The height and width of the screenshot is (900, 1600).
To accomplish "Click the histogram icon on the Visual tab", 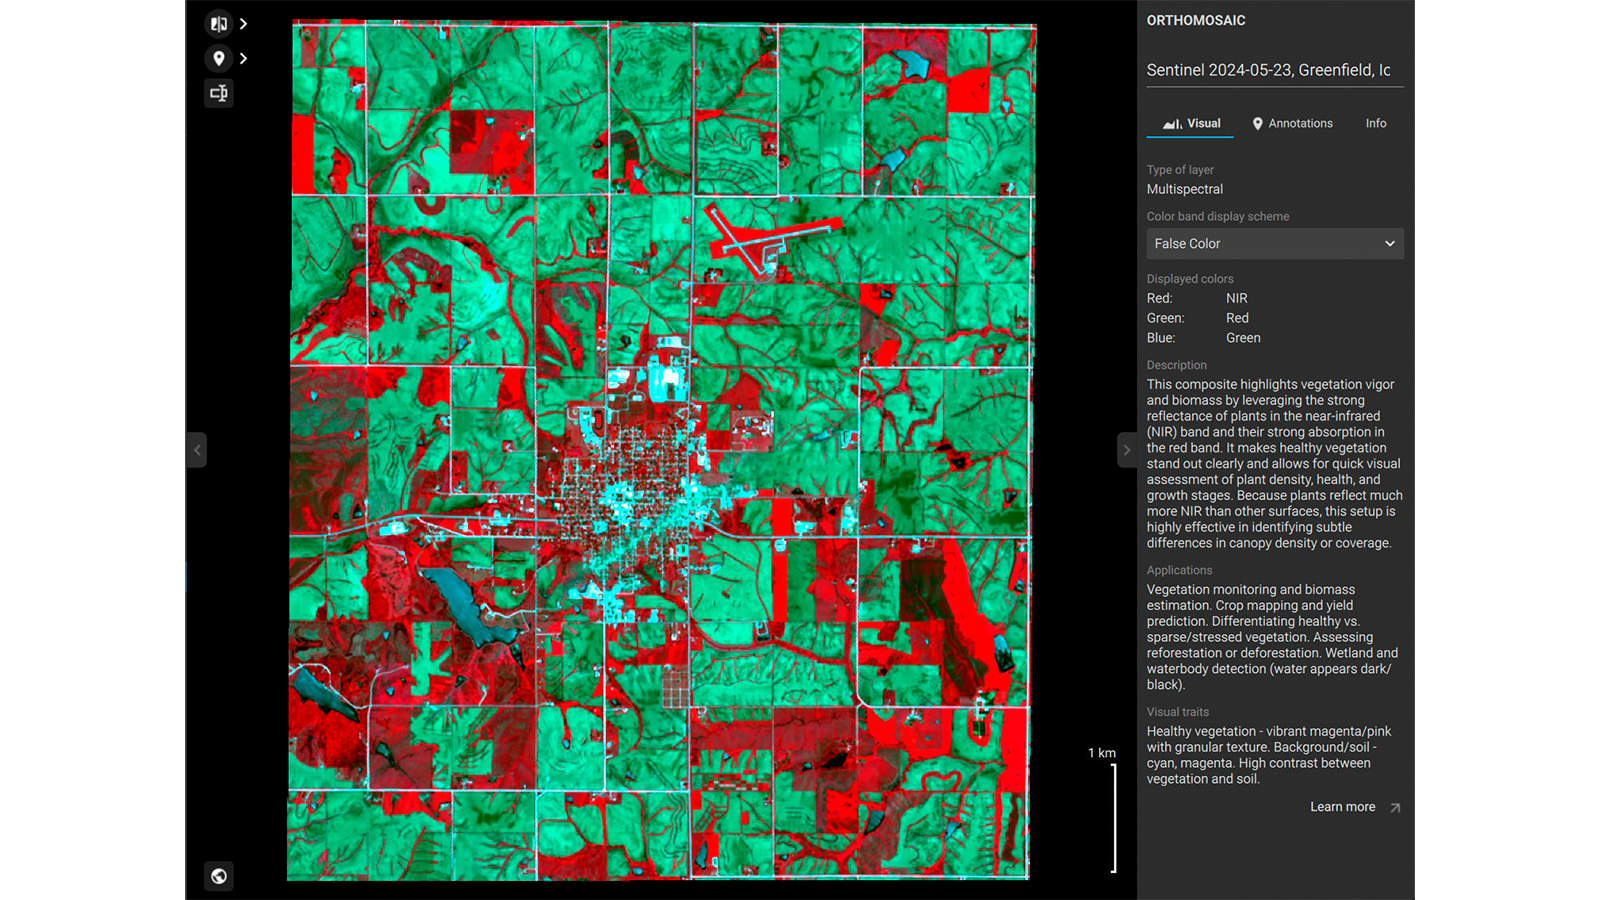I will [1170, 123].
